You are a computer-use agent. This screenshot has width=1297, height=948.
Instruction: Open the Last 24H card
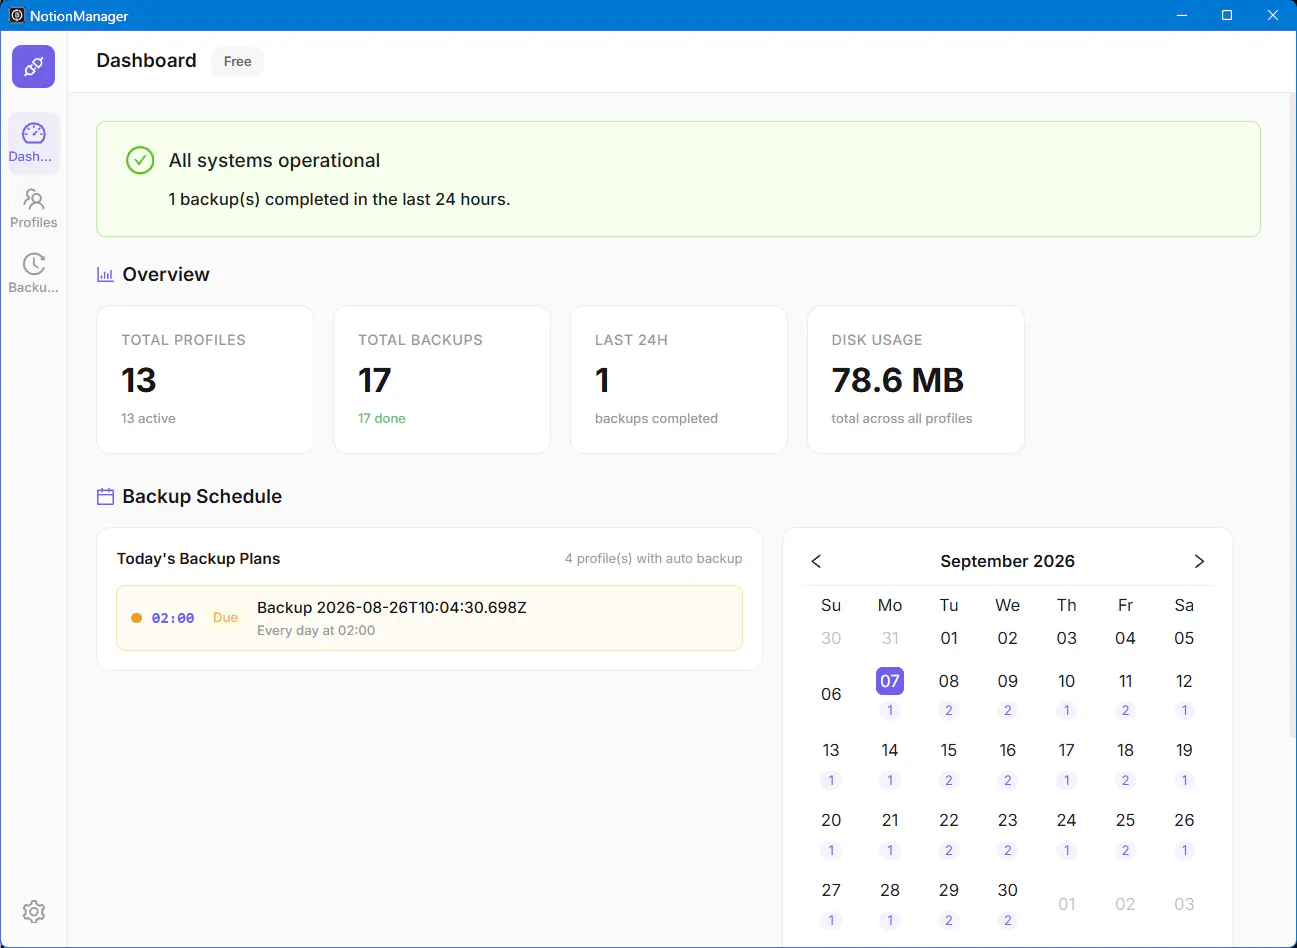[x=679, y=379]
